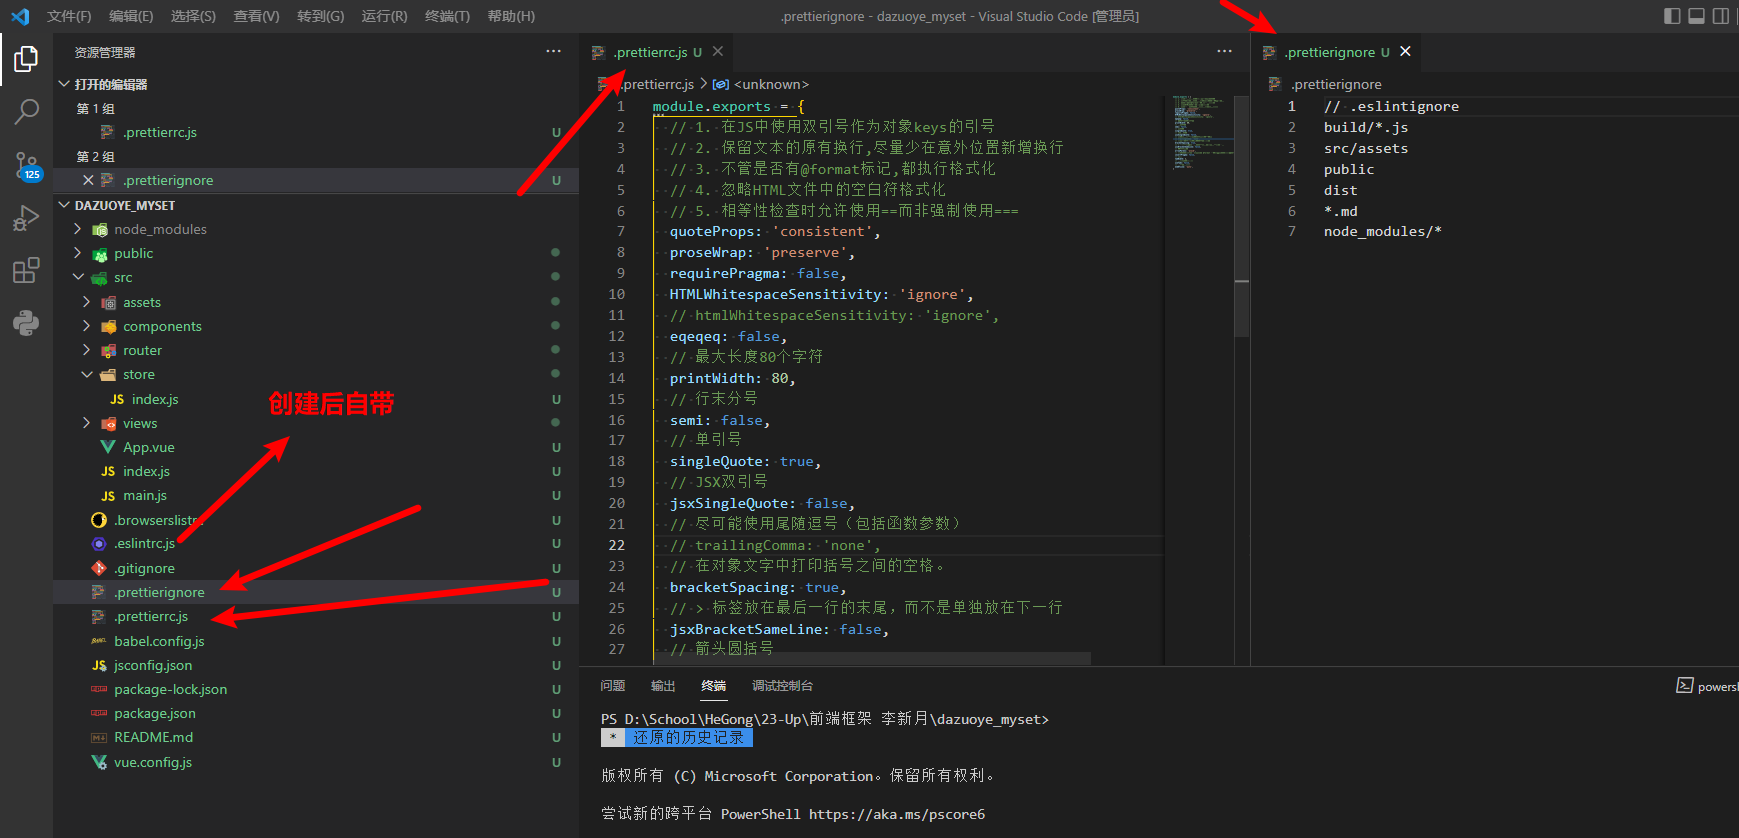This screenshot has height=838, width=1739.
Task: Open README.md in the explorer
Action: click(x=316, y=737)
